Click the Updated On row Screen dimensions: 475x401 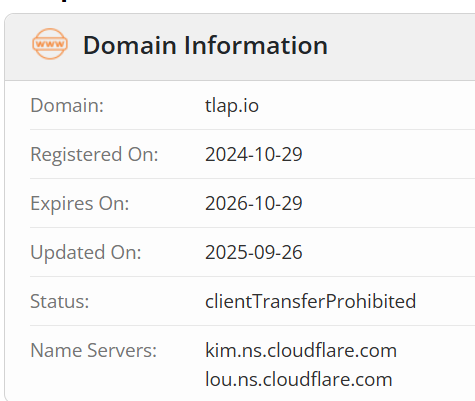click(x=252, y=252)
